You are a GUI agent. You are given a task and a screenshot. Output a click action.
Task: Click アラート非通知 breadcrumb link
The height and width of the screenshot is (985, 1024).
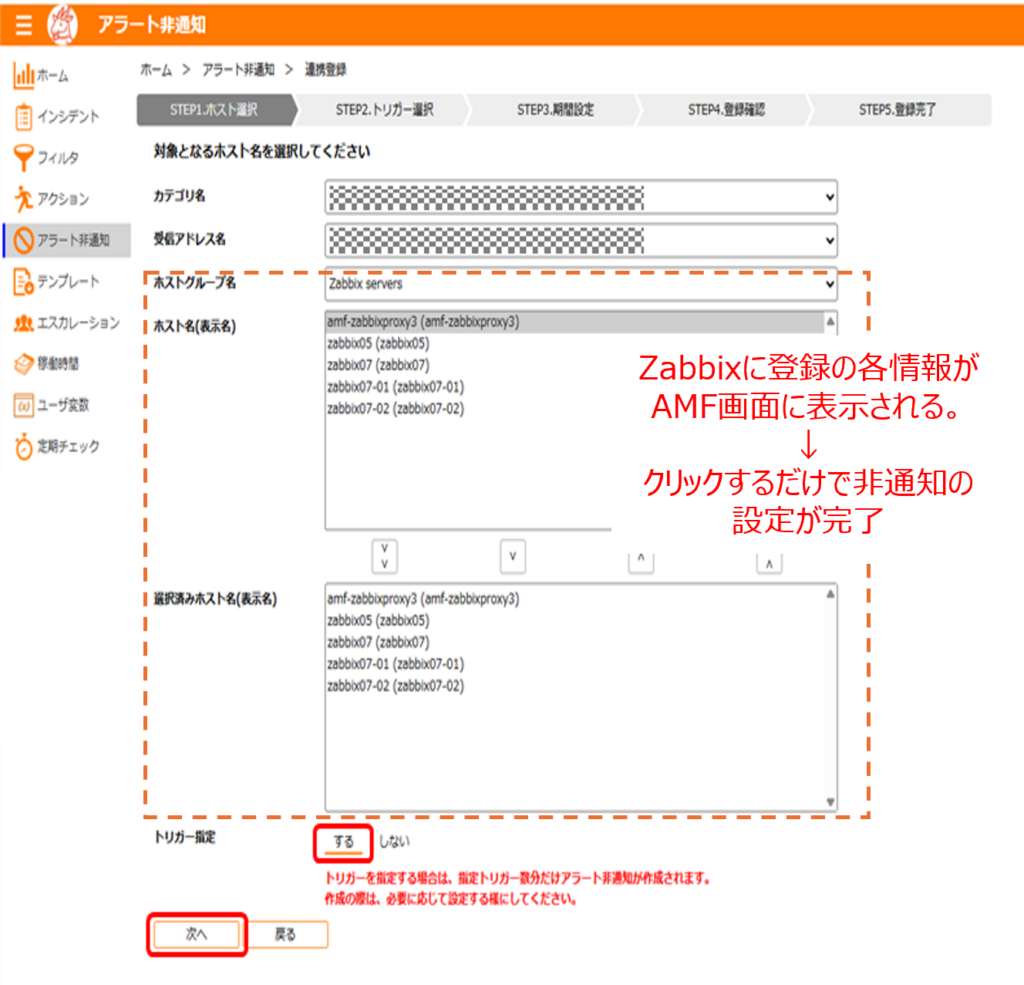(238, 69)
